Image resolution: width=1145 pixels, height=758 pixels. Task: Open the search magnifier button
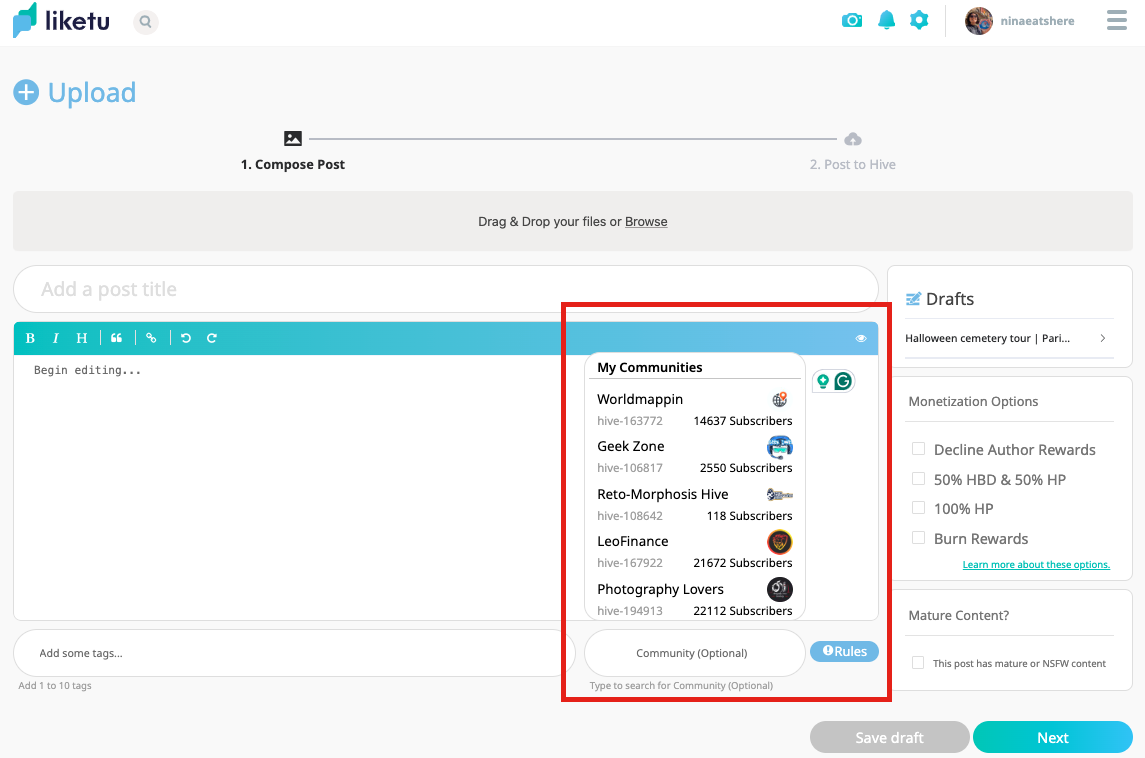[145, 22]
